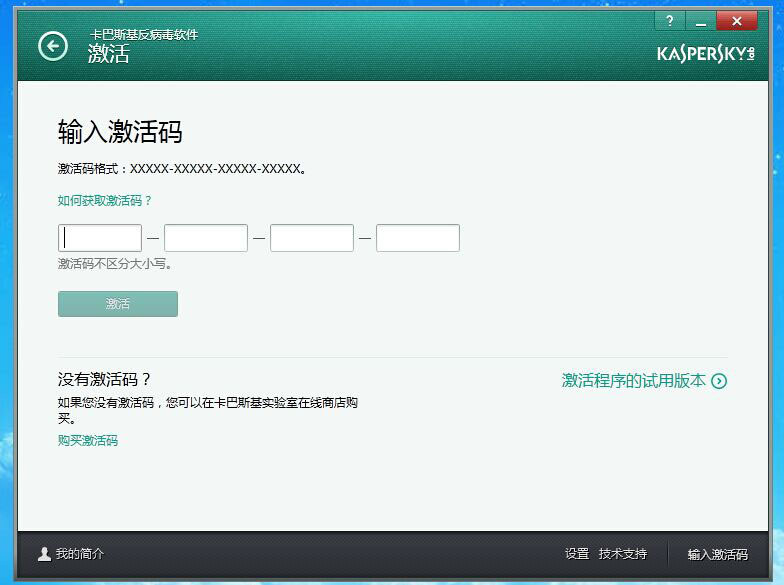Click the person icon next to 我的简介
This screenshot has height=585, width=784.
pyautogui.click(x=44, y=554)
